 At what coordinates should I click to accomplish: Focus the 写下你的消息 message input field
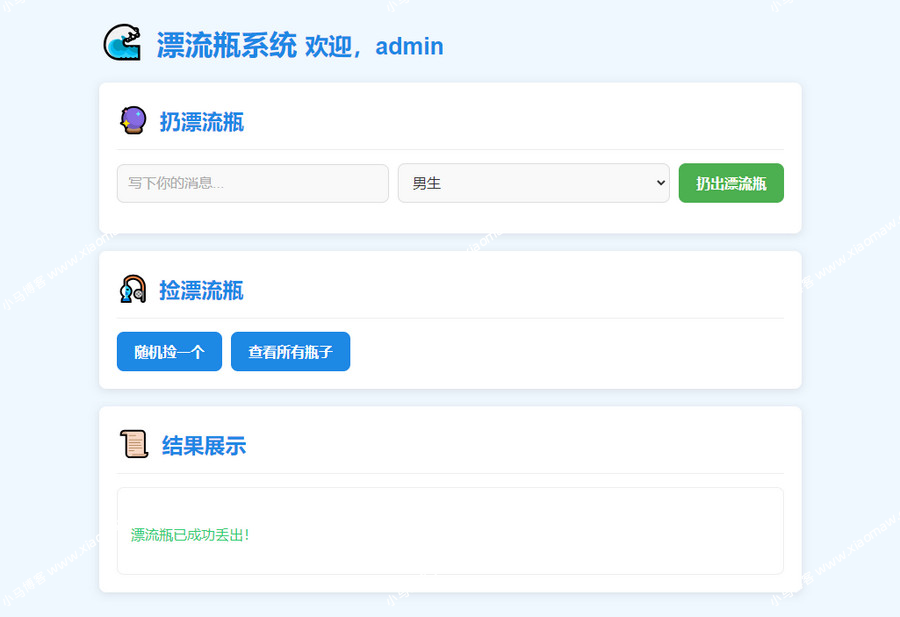pyautogui.click(x=252, y=183)
